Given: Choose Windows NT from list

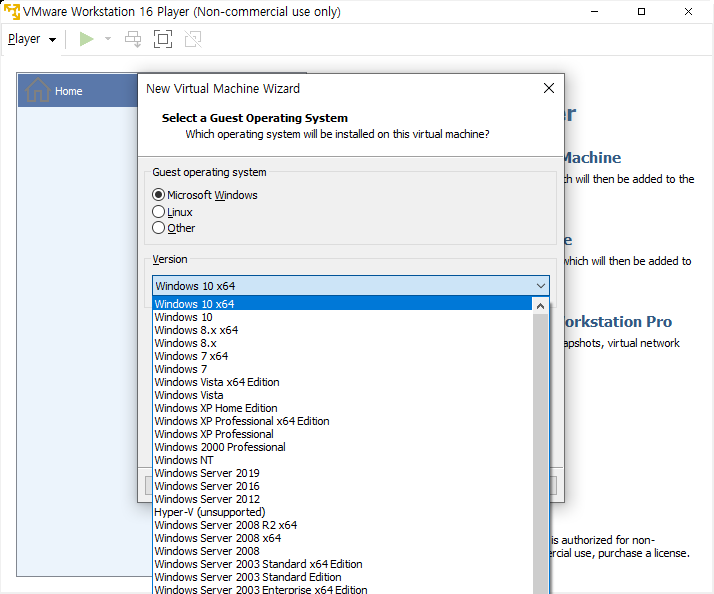Looking at the screenshot, I should (342, 460).
